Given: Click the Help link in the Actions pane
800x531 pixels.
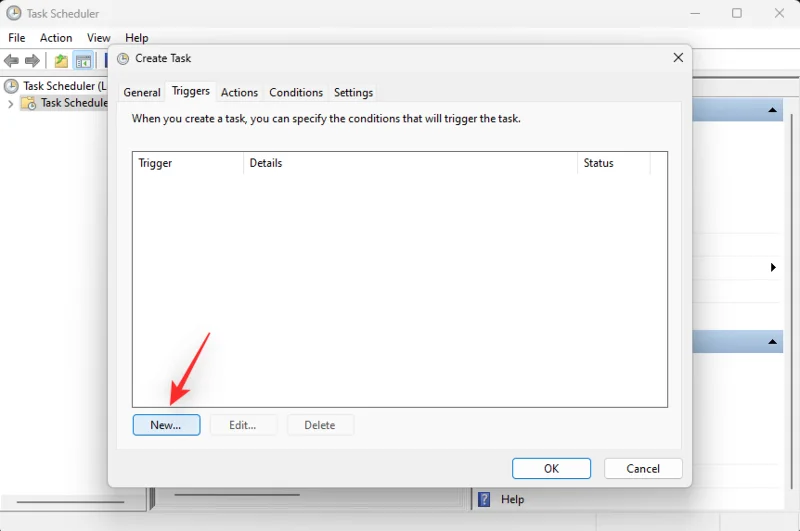Looking at the screenshot, I should pyautogui.click(x=512, y=499).
